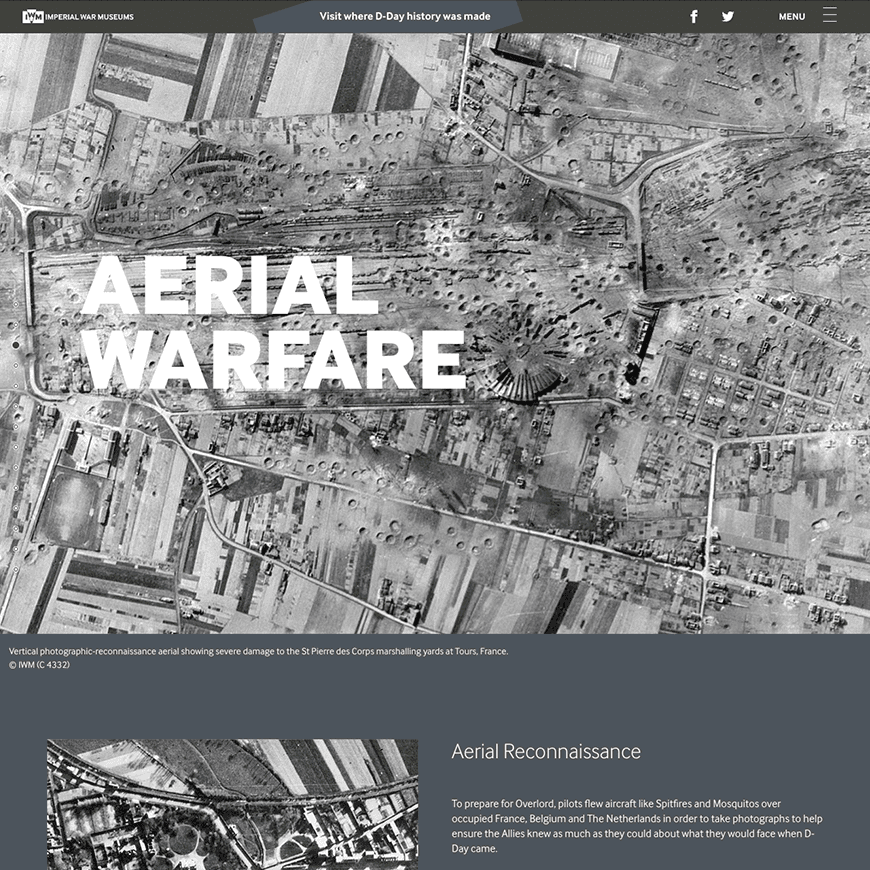Viewport: 870px width, 870px height.
Task: Jump to the topmost section navigation dot
Action: (x=16, y=305)
